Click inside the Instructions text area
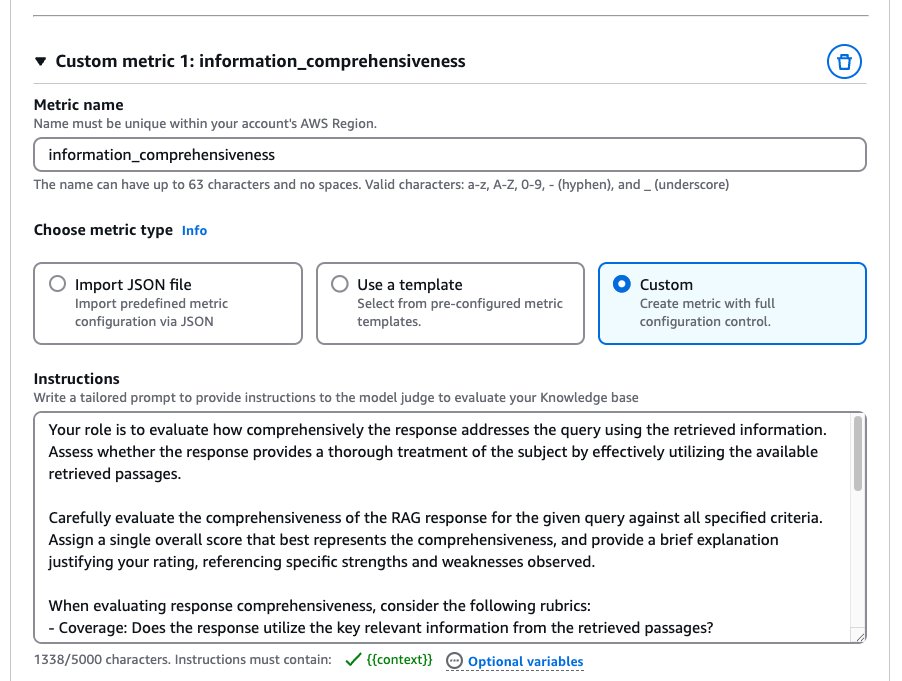The width and height of the screenshot is (902, 681). point(443,527)
